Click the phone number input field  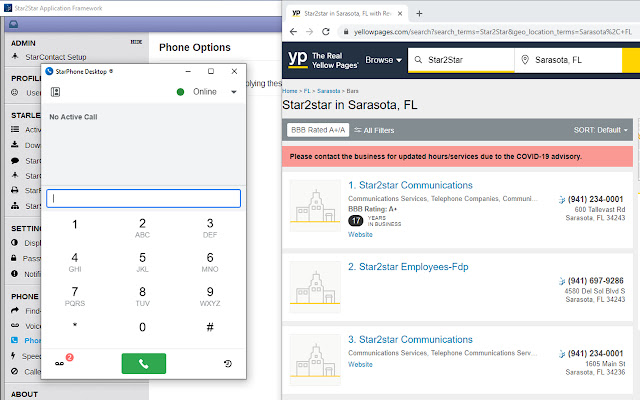[x=143, y=198]
